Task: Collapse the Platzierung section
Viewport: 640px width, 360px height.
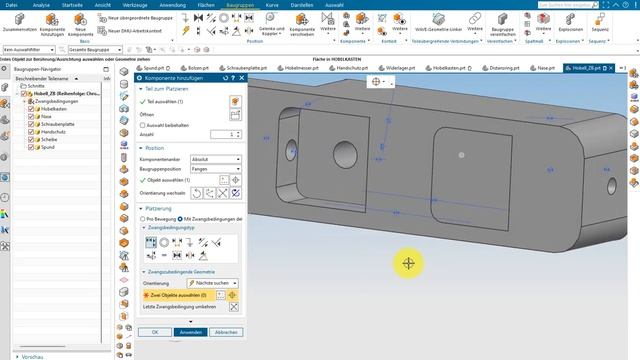Action: click(x=141, y=209)
